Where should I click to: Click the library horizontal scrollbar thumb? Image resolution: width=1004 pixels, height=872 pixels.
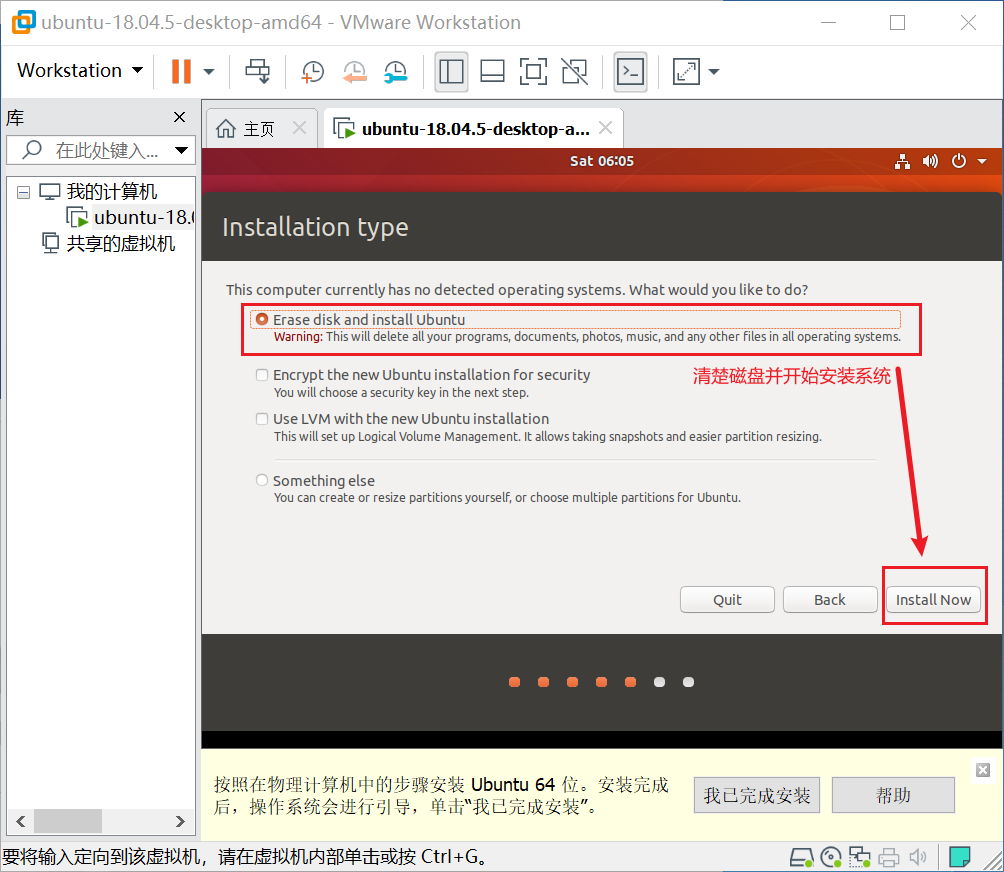68,821
